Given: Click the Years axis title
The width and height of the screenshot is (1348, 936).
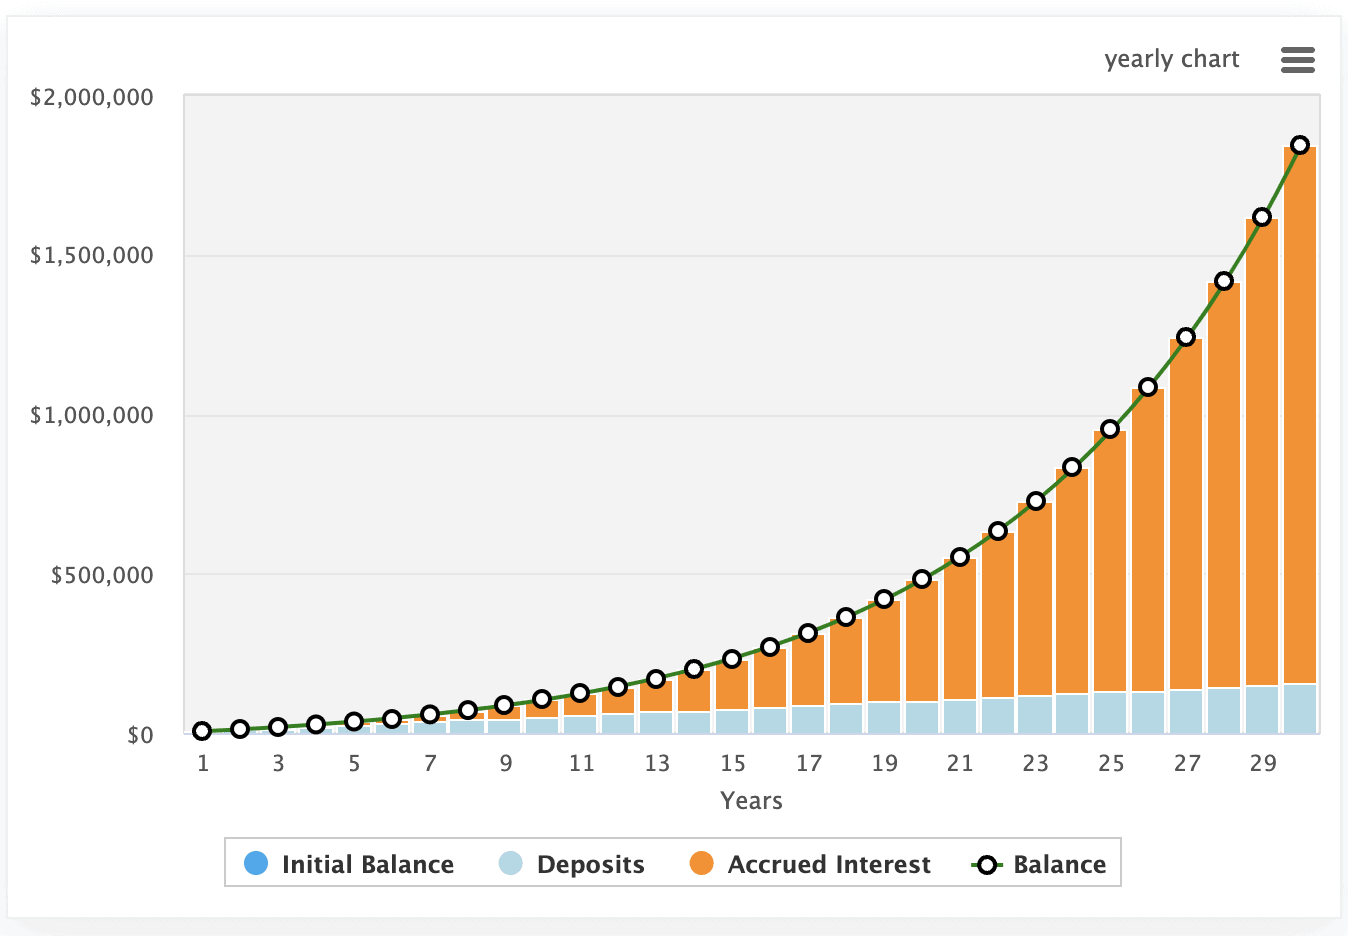Looking at the screenshot, I should [751, 801].
